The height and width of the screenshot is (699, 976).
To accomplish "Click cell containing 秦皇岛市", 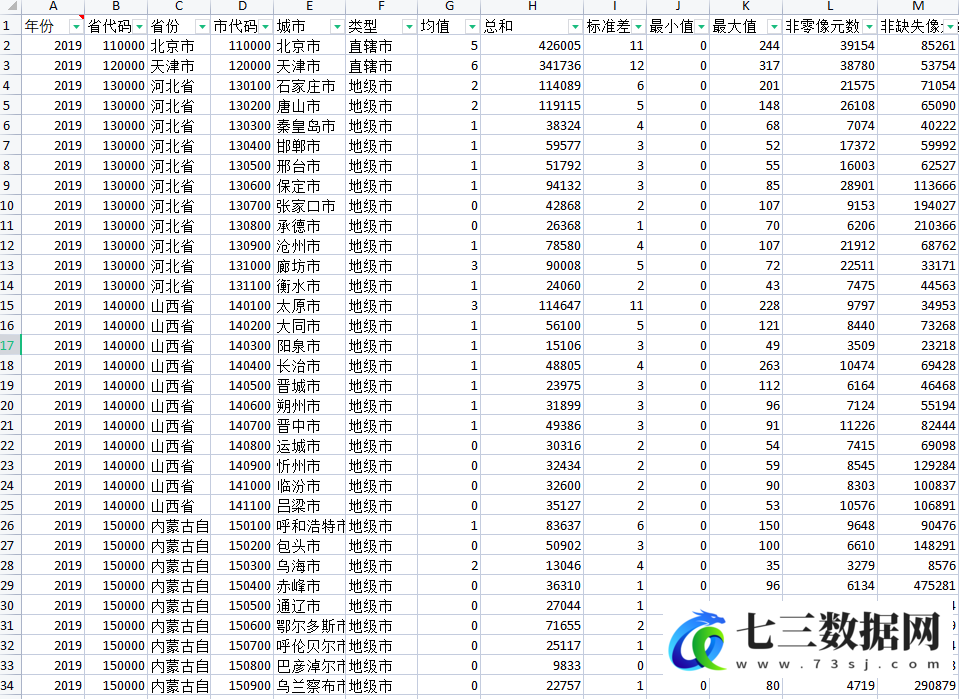I will pos(309,126).
